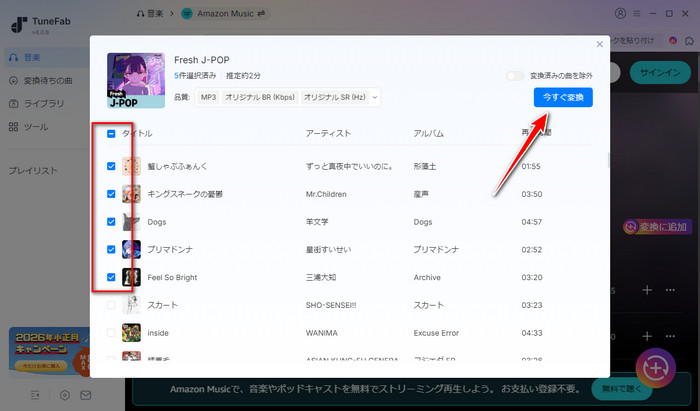Click Dogs album thumbnail
The width and height of the screenshot is (700, 411).
click(131, 222)
